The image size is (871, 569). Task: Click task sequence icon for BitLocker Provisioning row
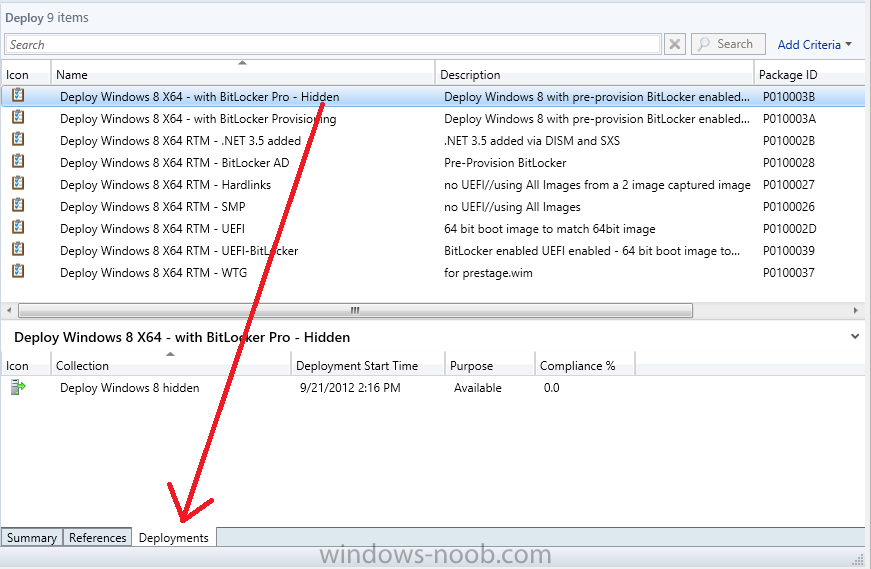(18, 117)
